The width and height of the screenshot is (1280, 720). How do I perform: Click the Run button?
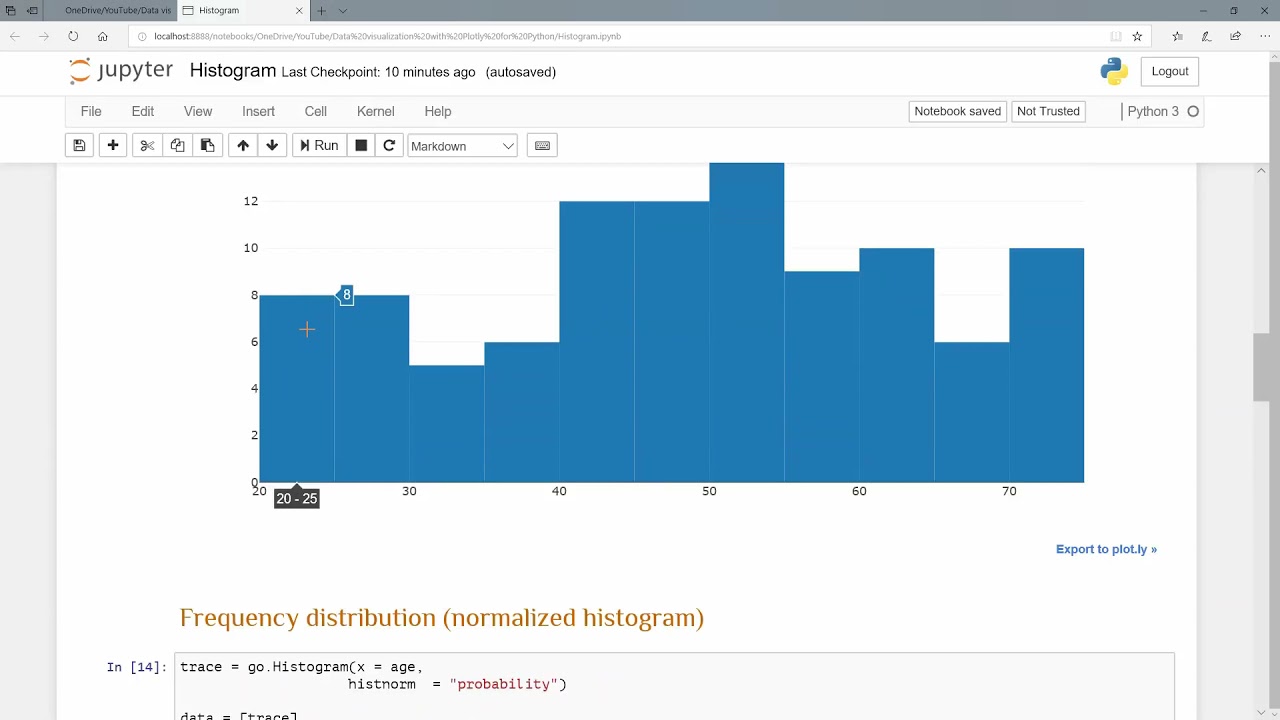point(319,146)
